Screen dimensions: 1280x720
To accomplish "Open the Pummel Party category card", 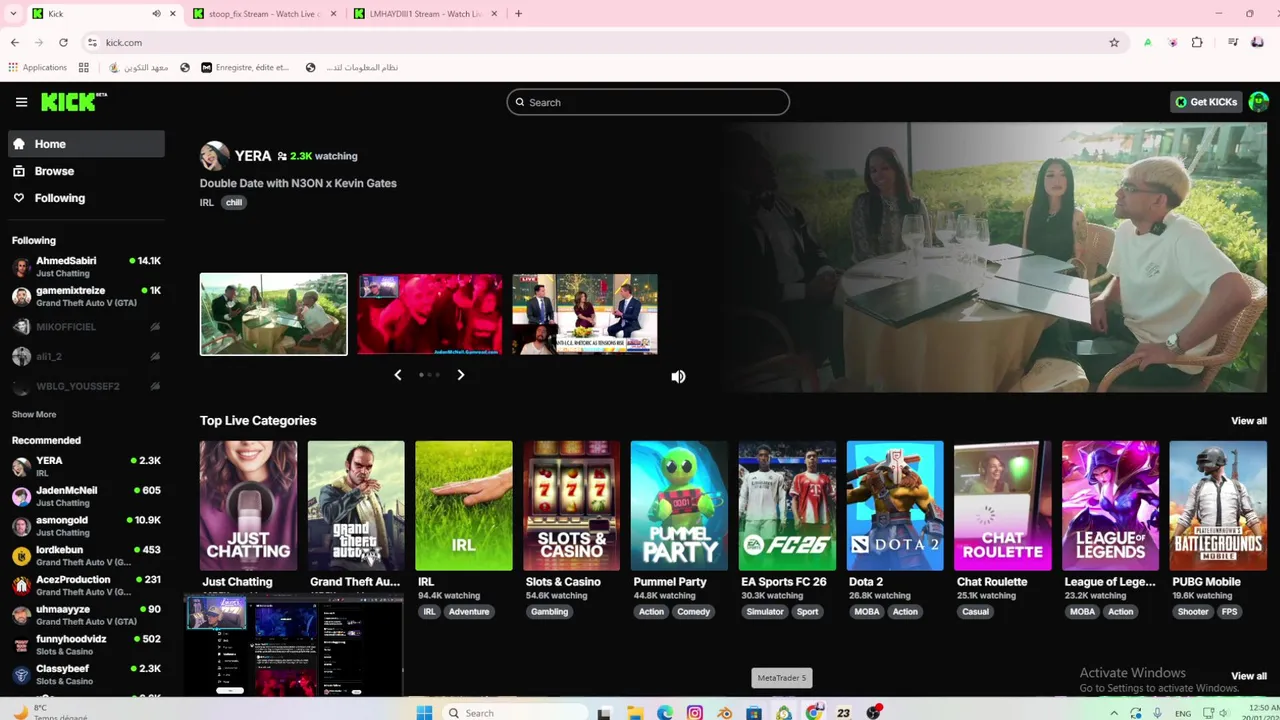I will [x=680, y=506].
